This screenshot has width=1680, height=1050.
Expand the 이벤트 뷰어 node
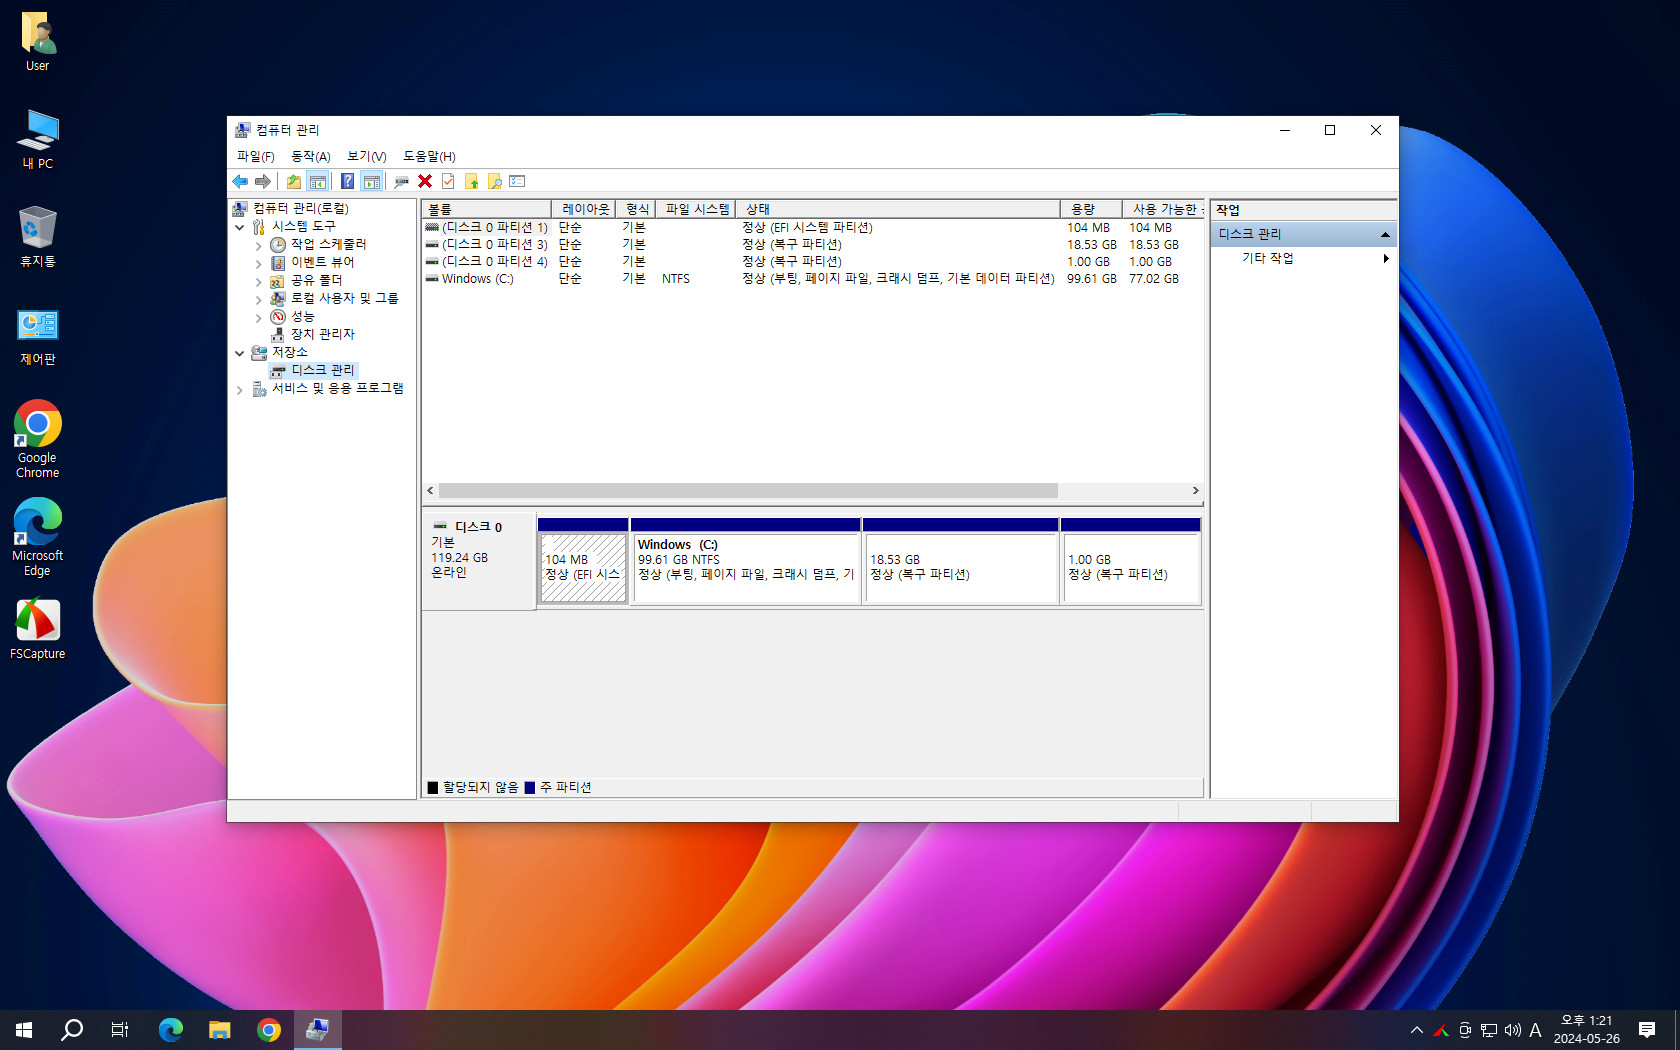(258, 263)
